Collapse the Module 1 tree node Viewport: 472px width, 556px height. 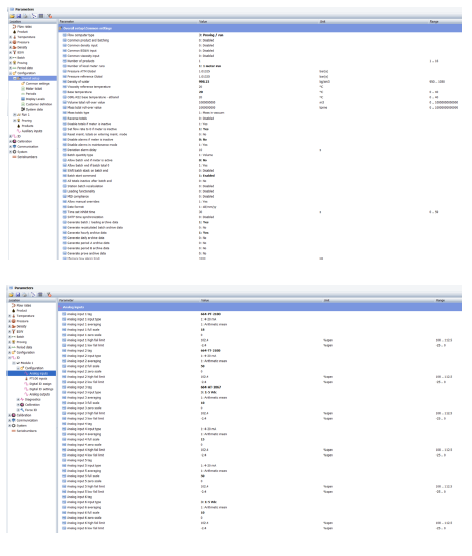pos(14,363)
